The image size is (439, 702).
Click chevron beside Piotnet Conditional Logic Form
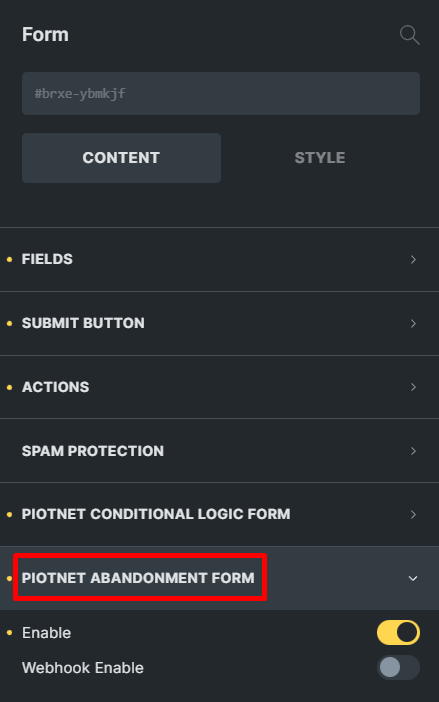tap(413, 514)
